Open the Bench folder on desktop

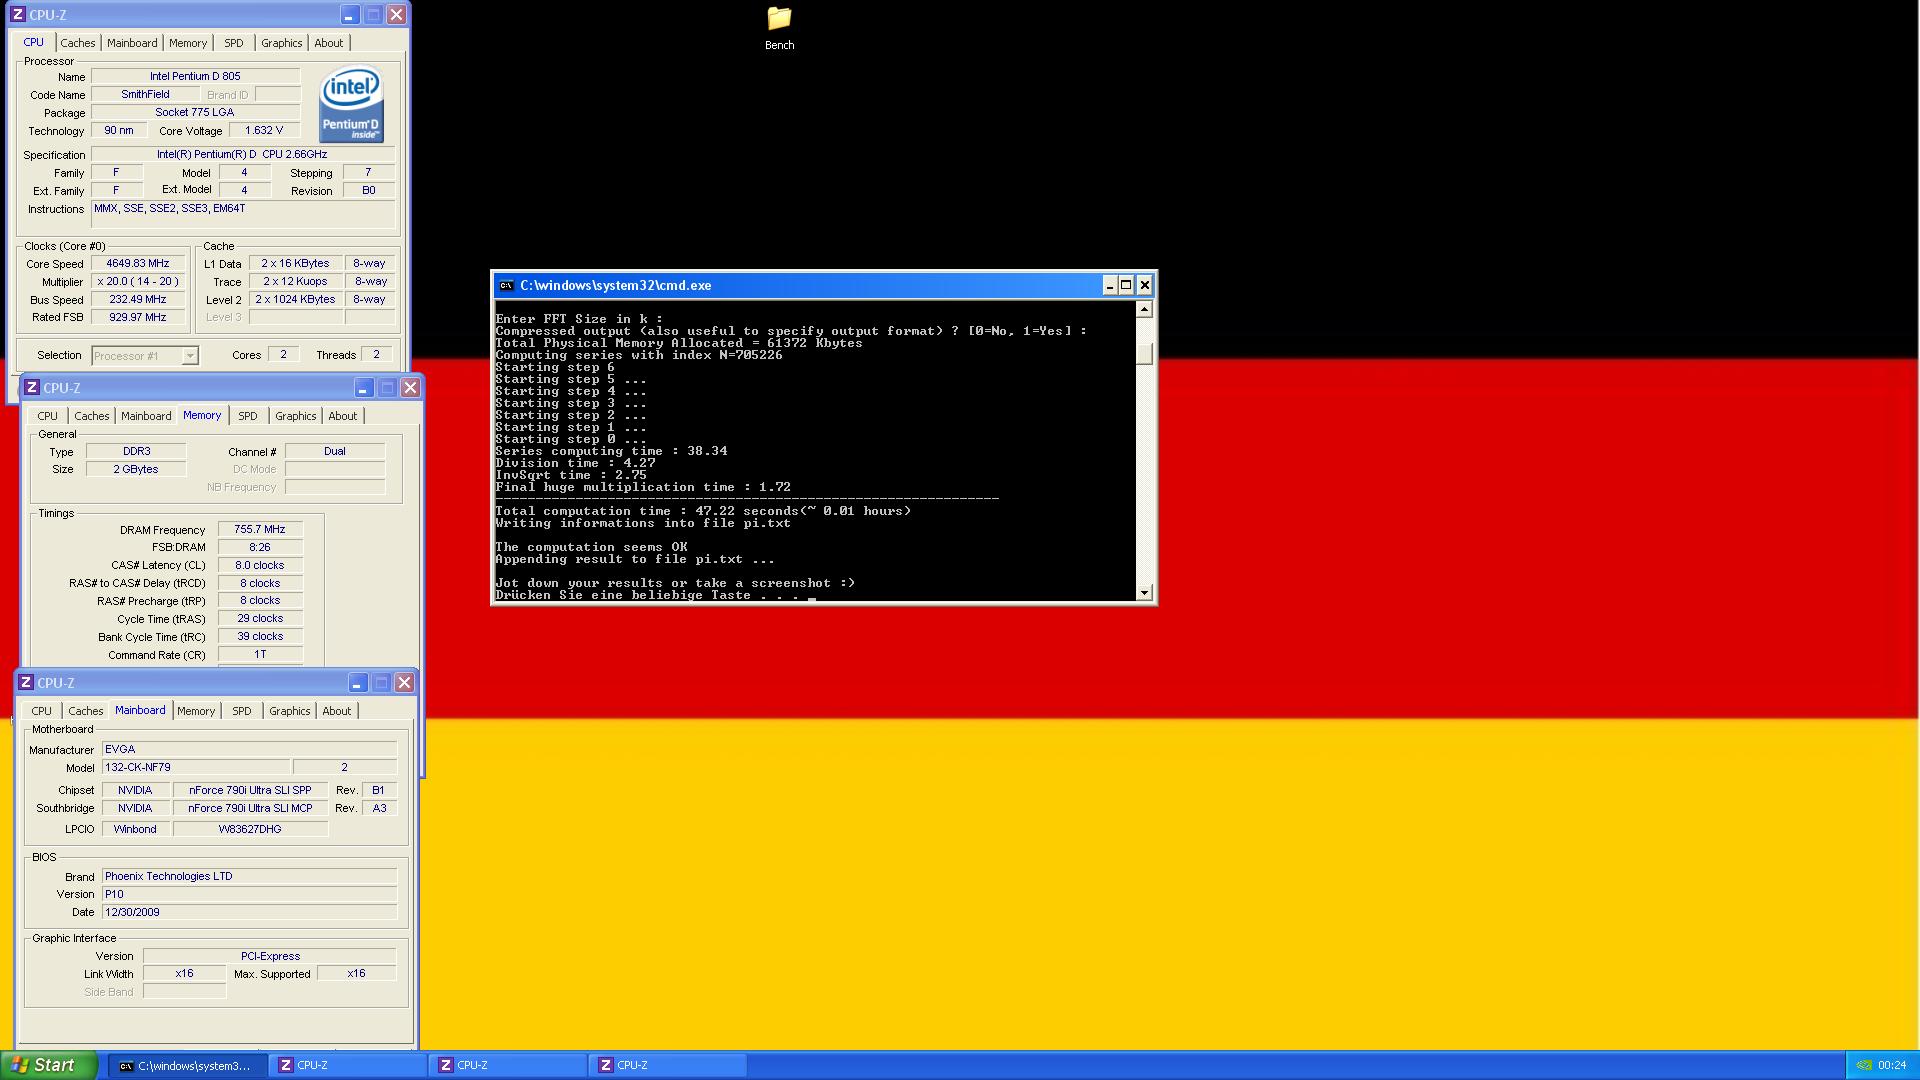tap(779, 28)
